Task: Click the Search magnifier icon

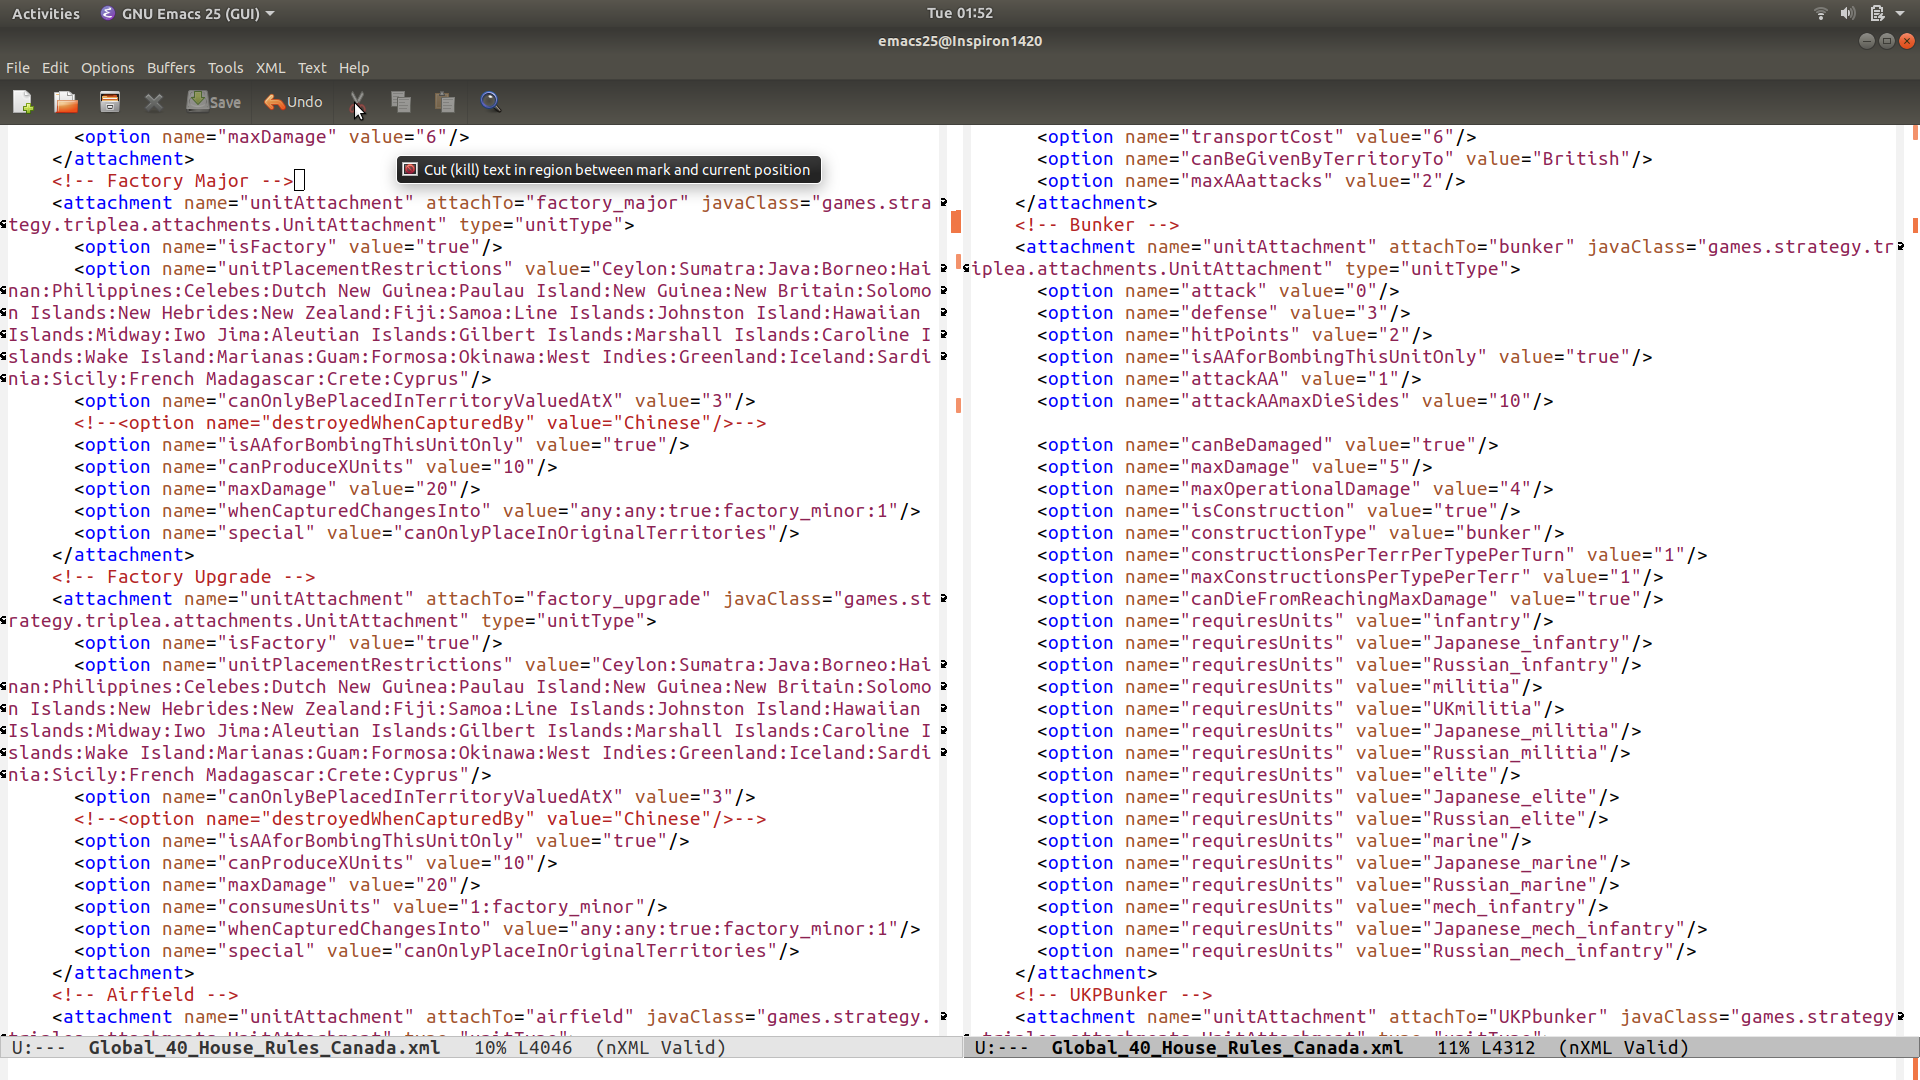Action: (490, 102)
